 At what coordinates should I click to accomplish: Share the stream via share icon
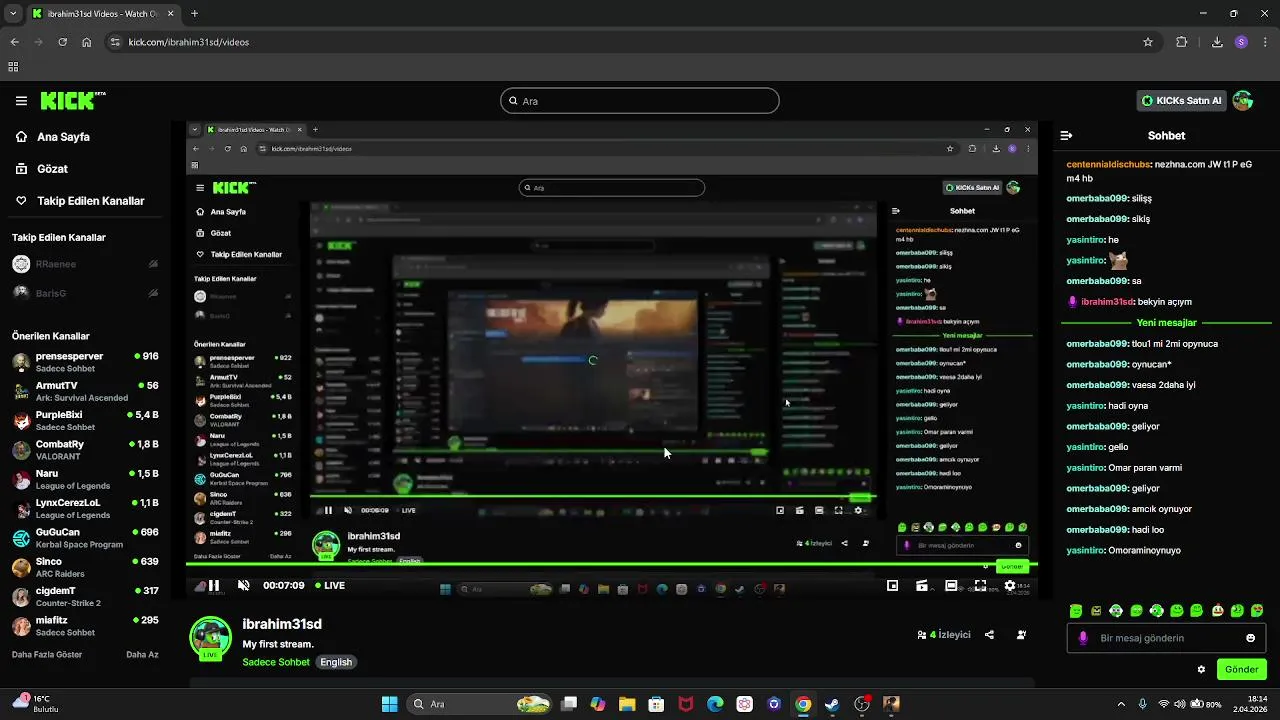[989, 635]
